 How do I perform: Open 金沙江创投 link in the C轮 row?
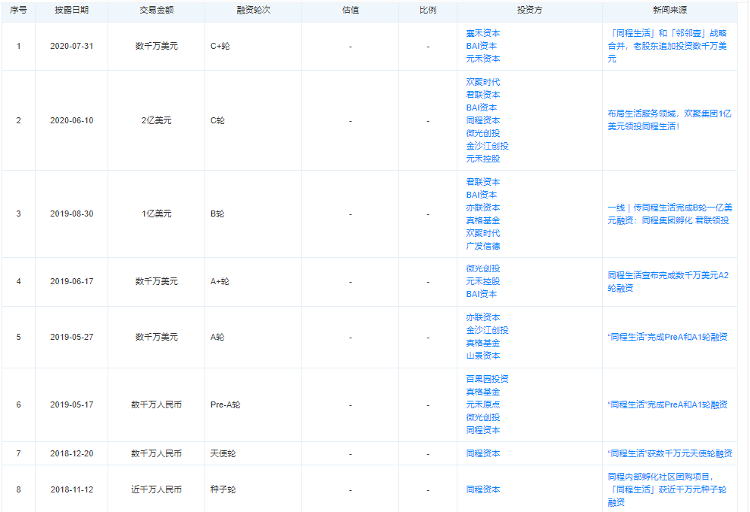coord(487,146)
